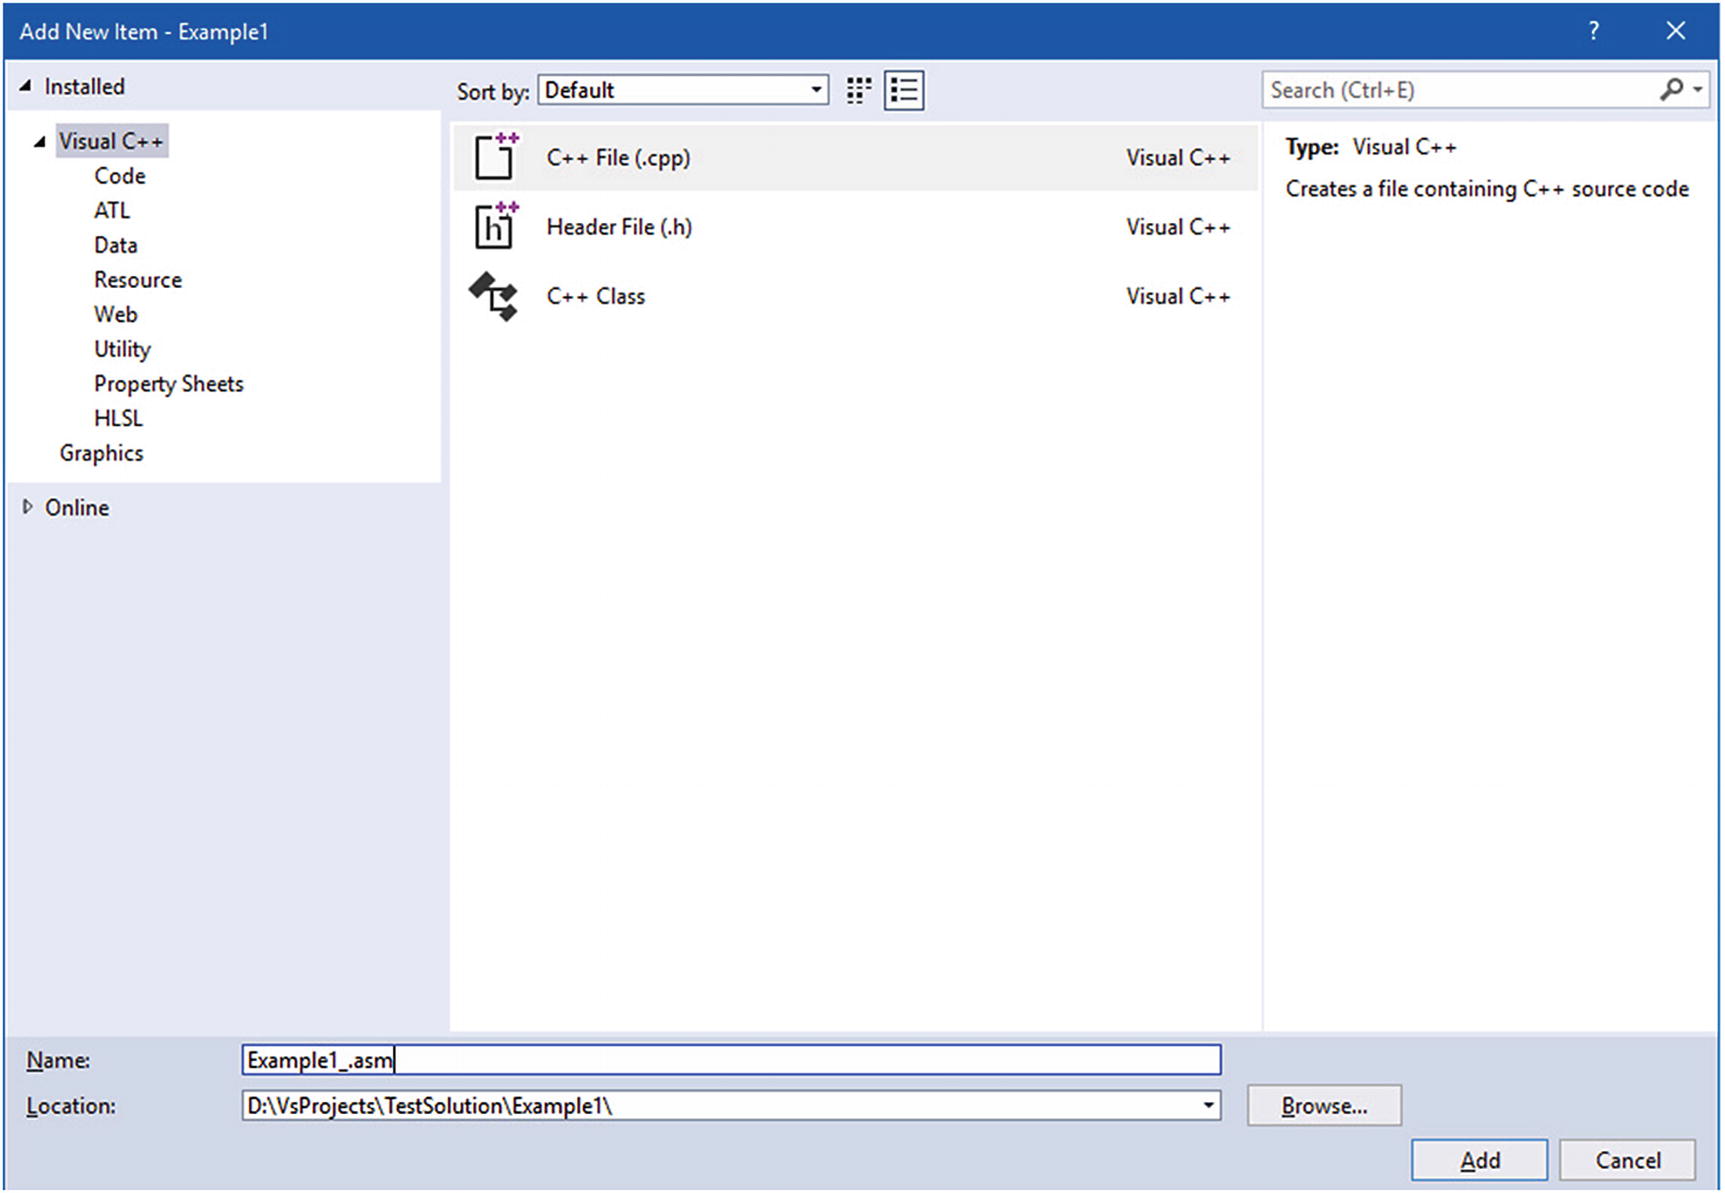Screen dimensions: 1725x1193
Task: Collapse the Installed templates node
Action: pos(26,87)
